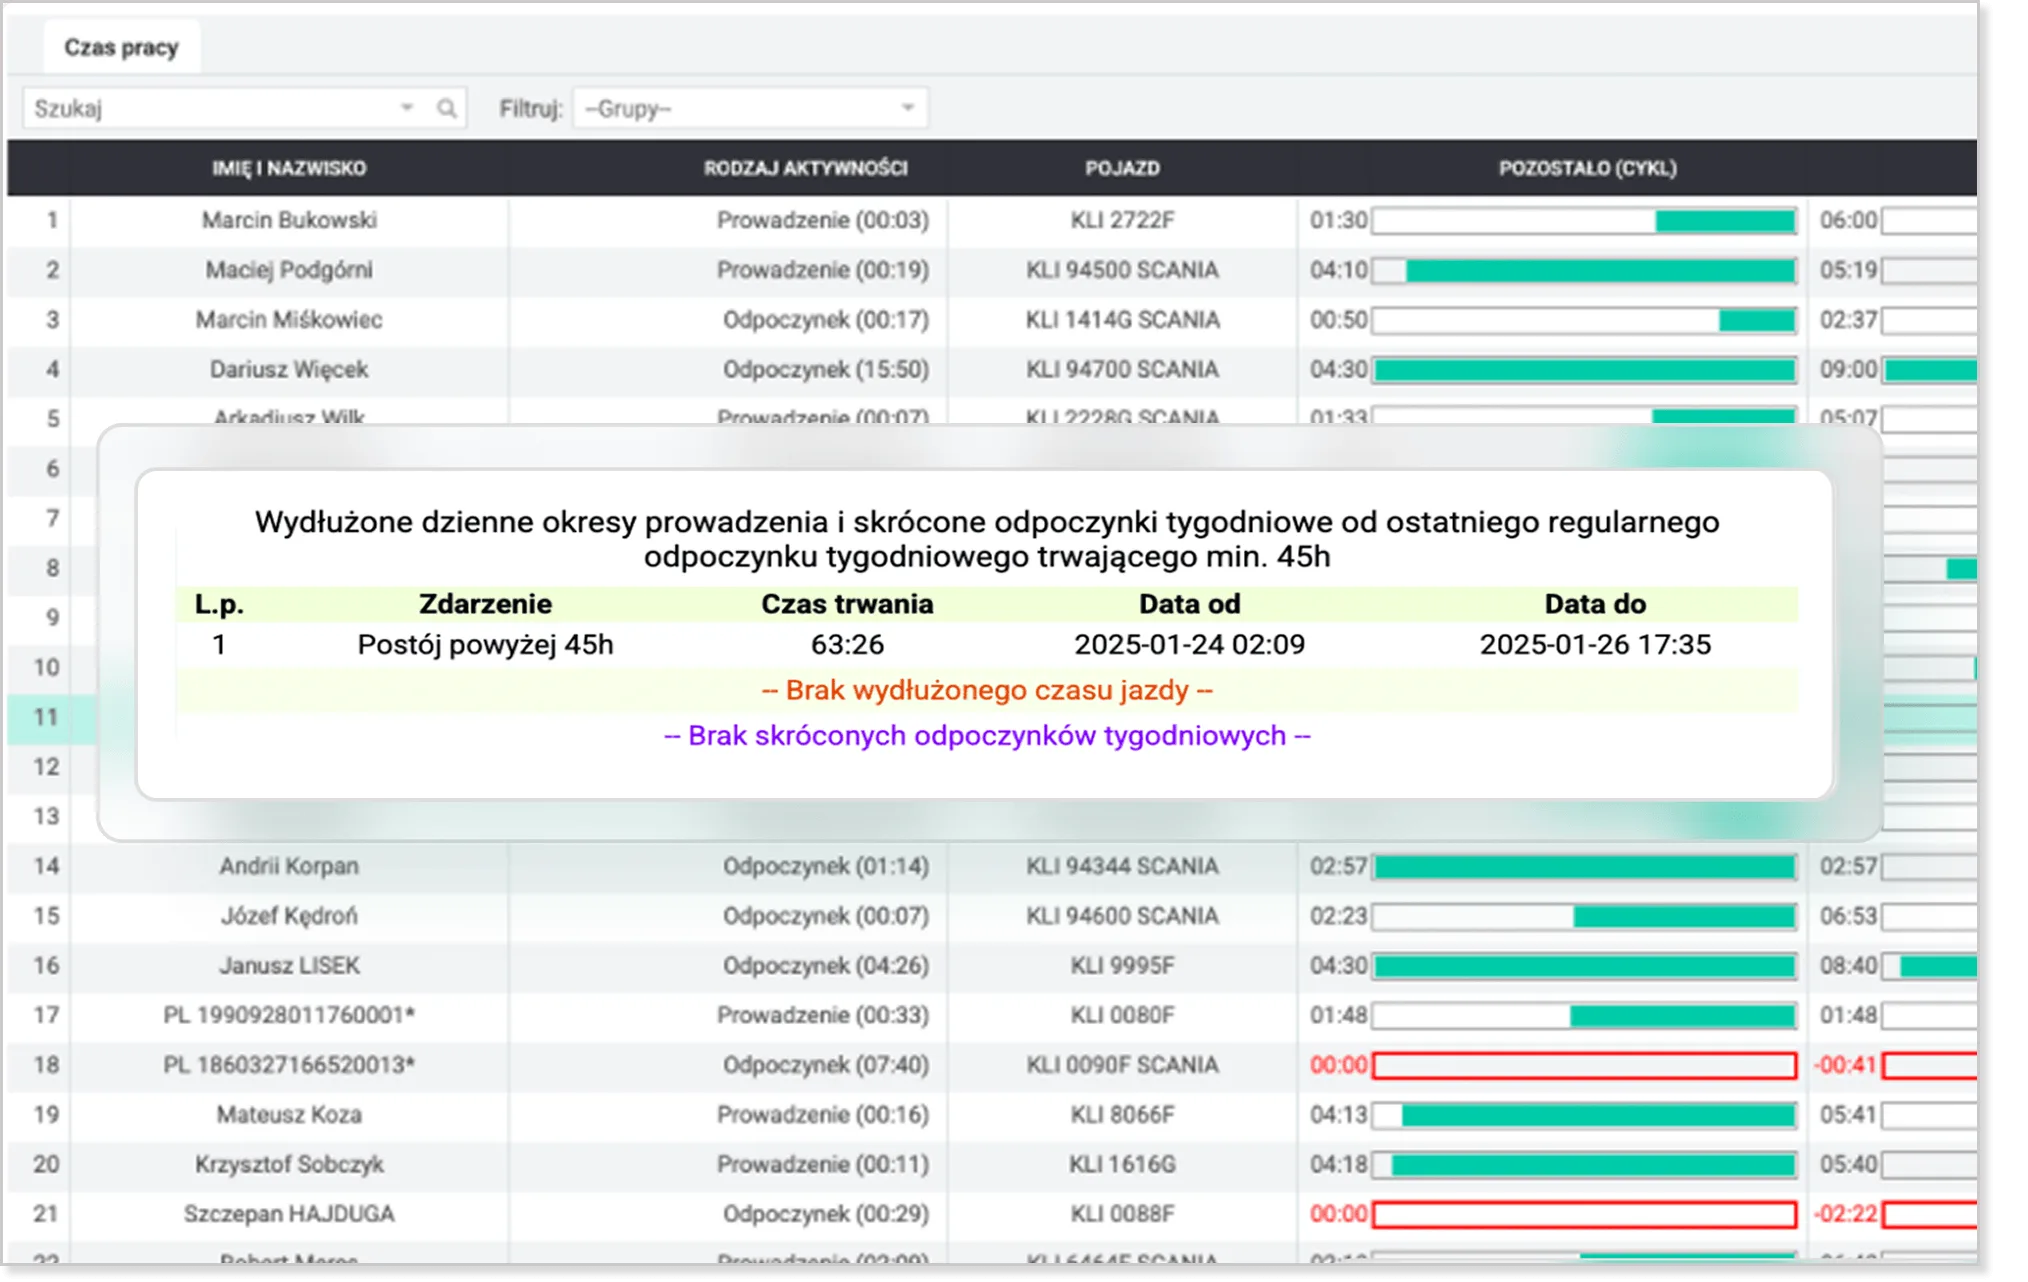The image size is (2028, 1282).
Task: Click the -02:22 negative time value
Action: pyautogui.click(x=1846, y=1214)
